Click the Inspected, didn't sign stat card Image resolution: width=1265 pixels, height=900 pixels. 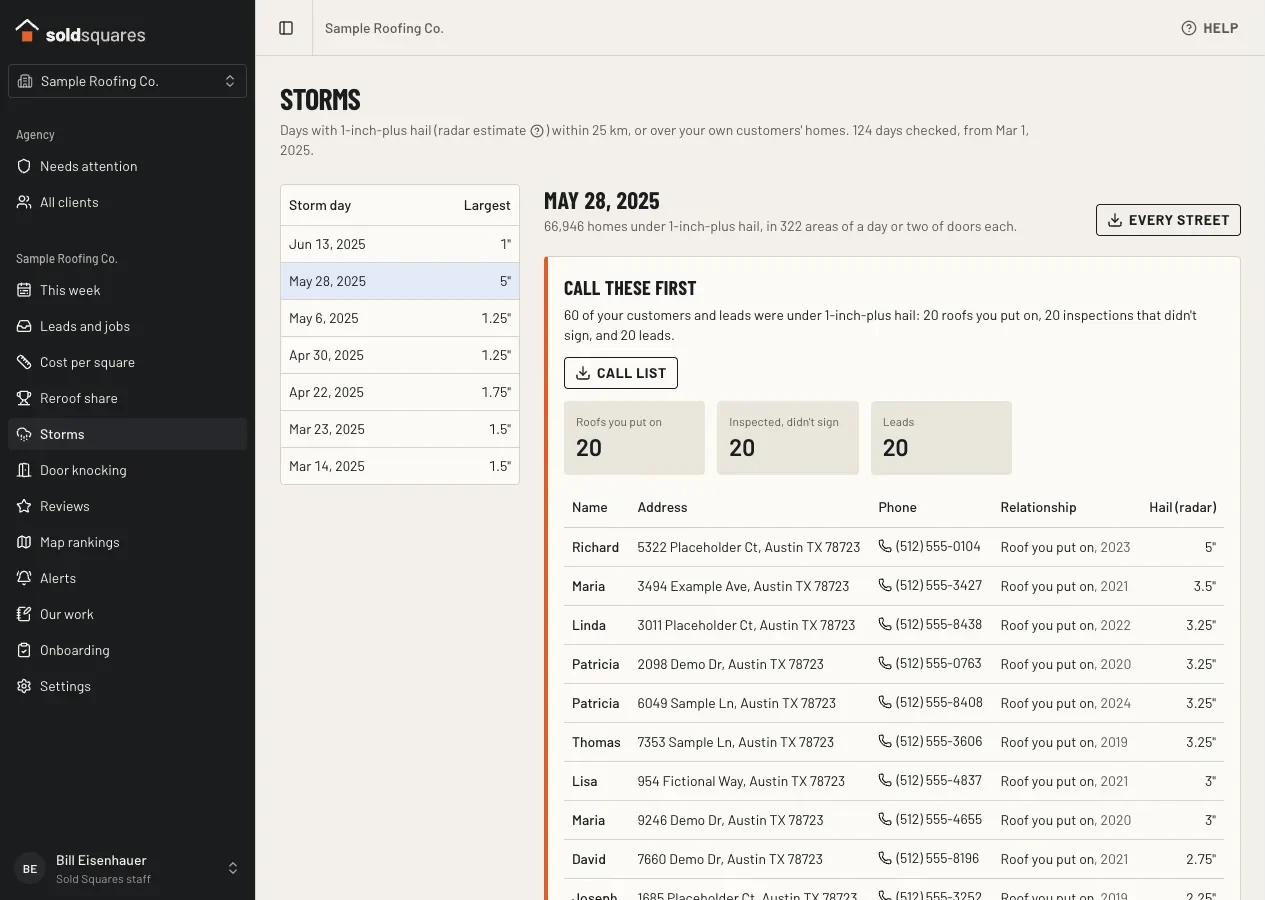788,438
